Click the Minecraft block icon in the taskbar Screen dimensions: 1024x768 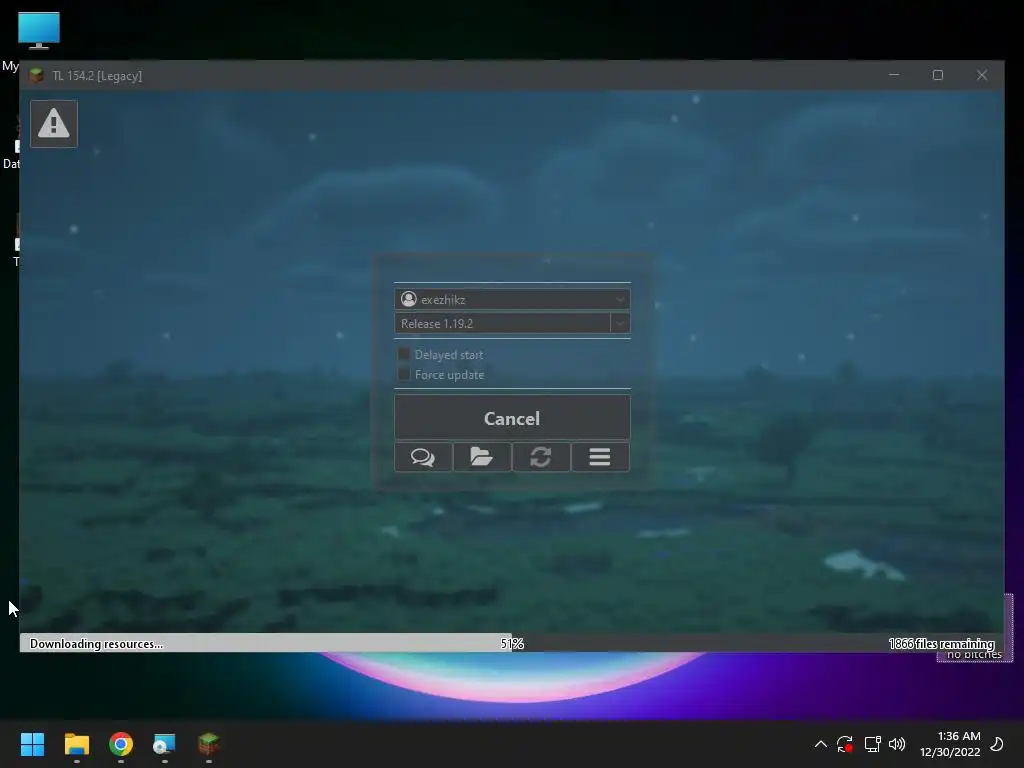click(x=208, y=744)
